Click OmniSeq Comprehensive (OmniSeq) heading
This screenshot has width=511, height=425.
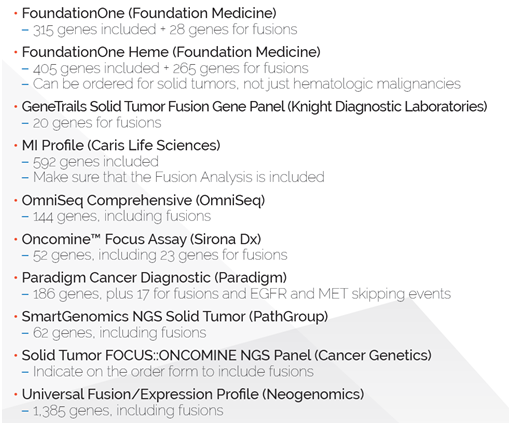[143, 201]
